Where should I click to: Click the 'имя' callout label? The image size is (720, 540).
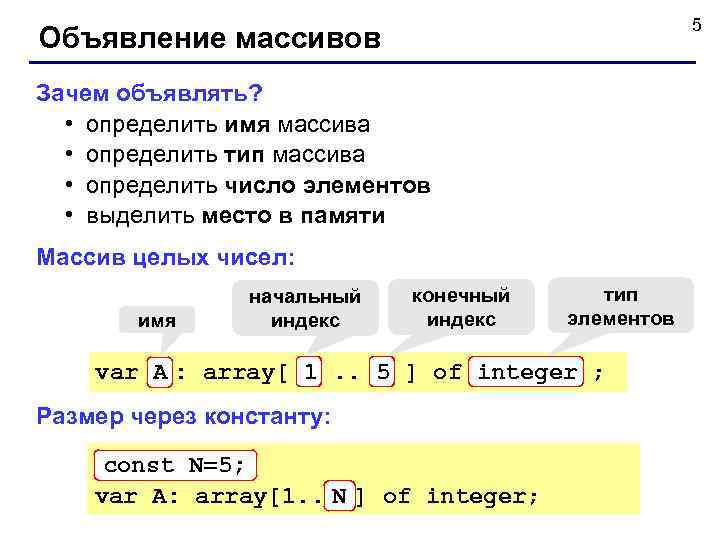click(x=157, y=320)
